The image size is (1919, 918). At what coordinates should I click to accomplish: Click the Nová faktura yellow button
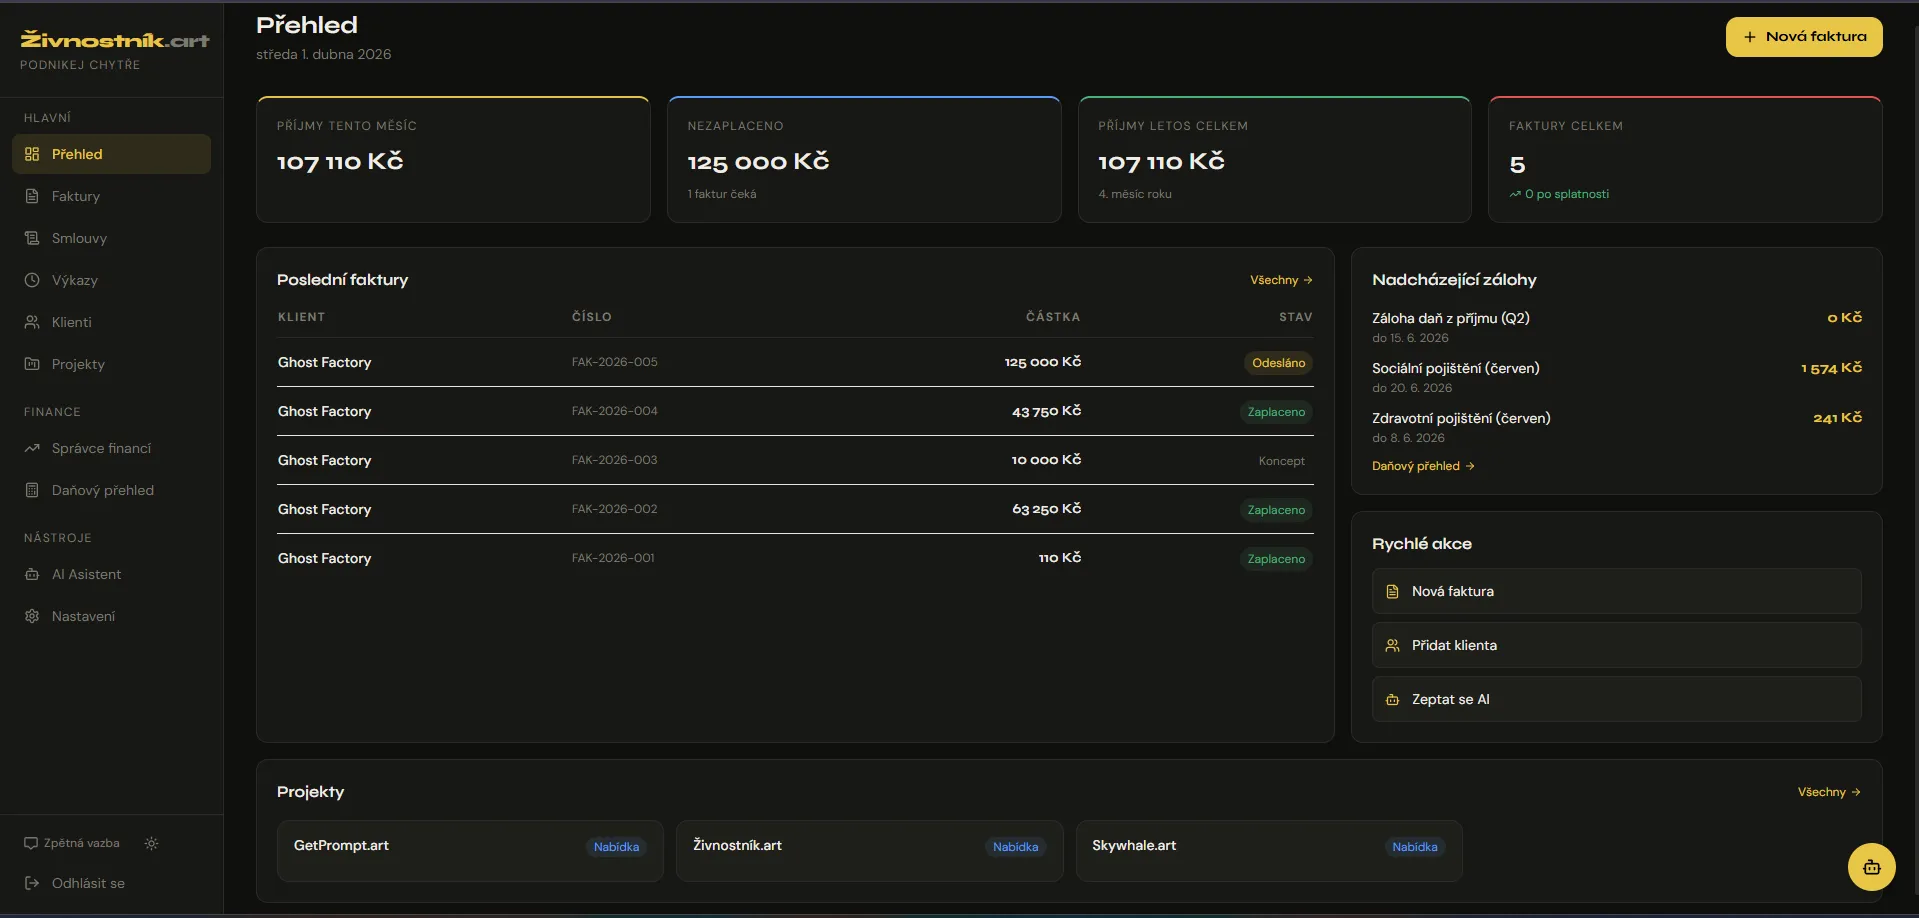click(1803, 36)
